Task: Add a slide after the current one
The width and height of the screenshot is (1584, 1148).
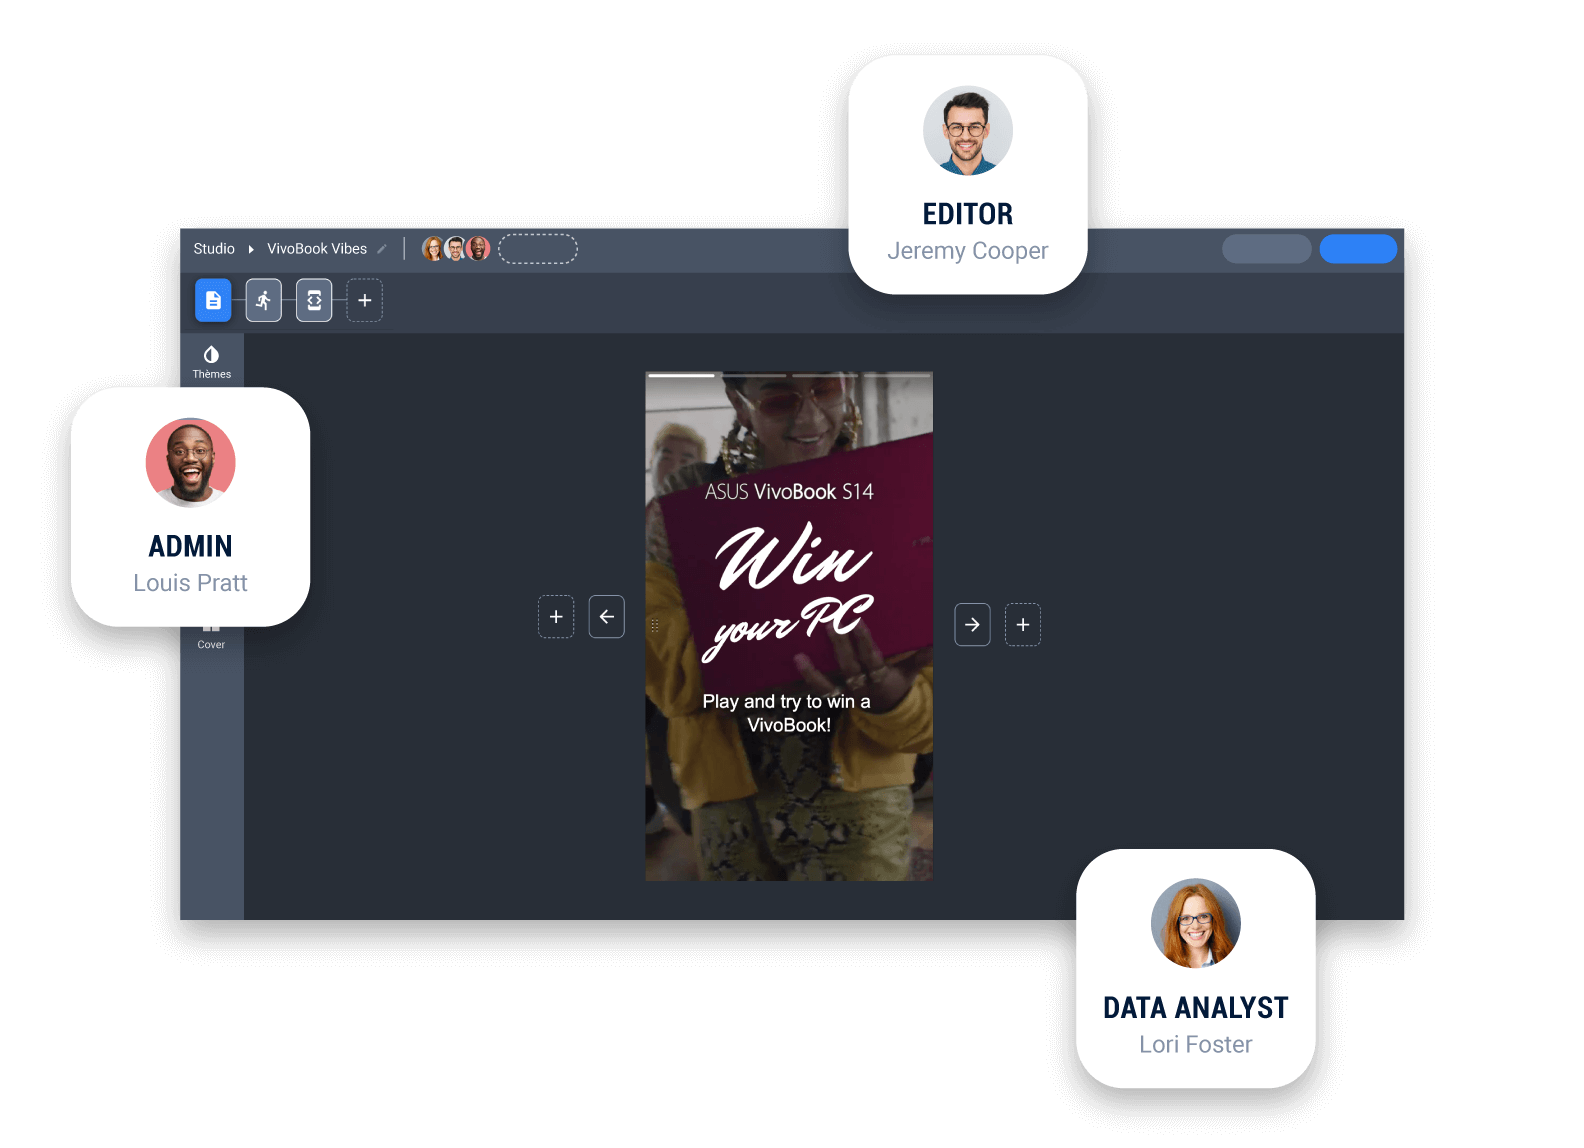Action: 1023,625
